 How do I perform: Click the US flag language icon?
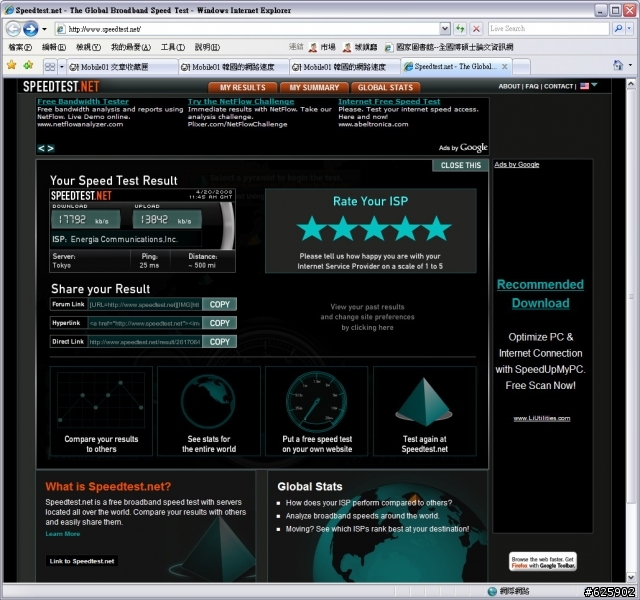pyautogui.click(x=584, y=86)
